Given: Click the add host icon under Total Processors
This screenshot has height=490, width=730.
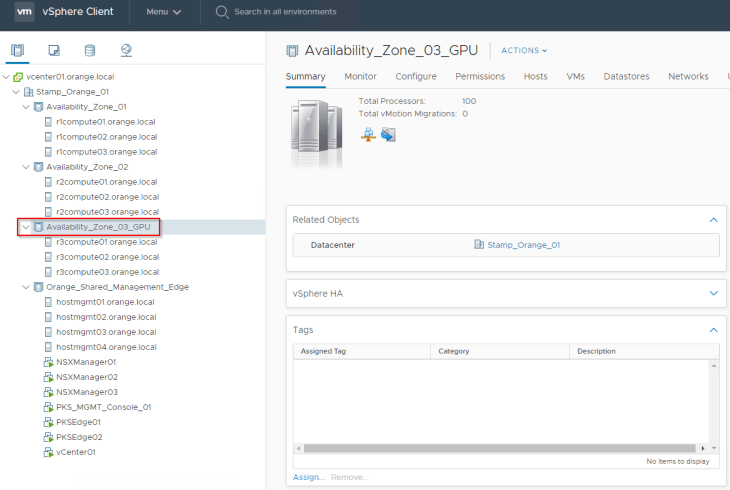Looking at the screenshot, I should (368, 134).
